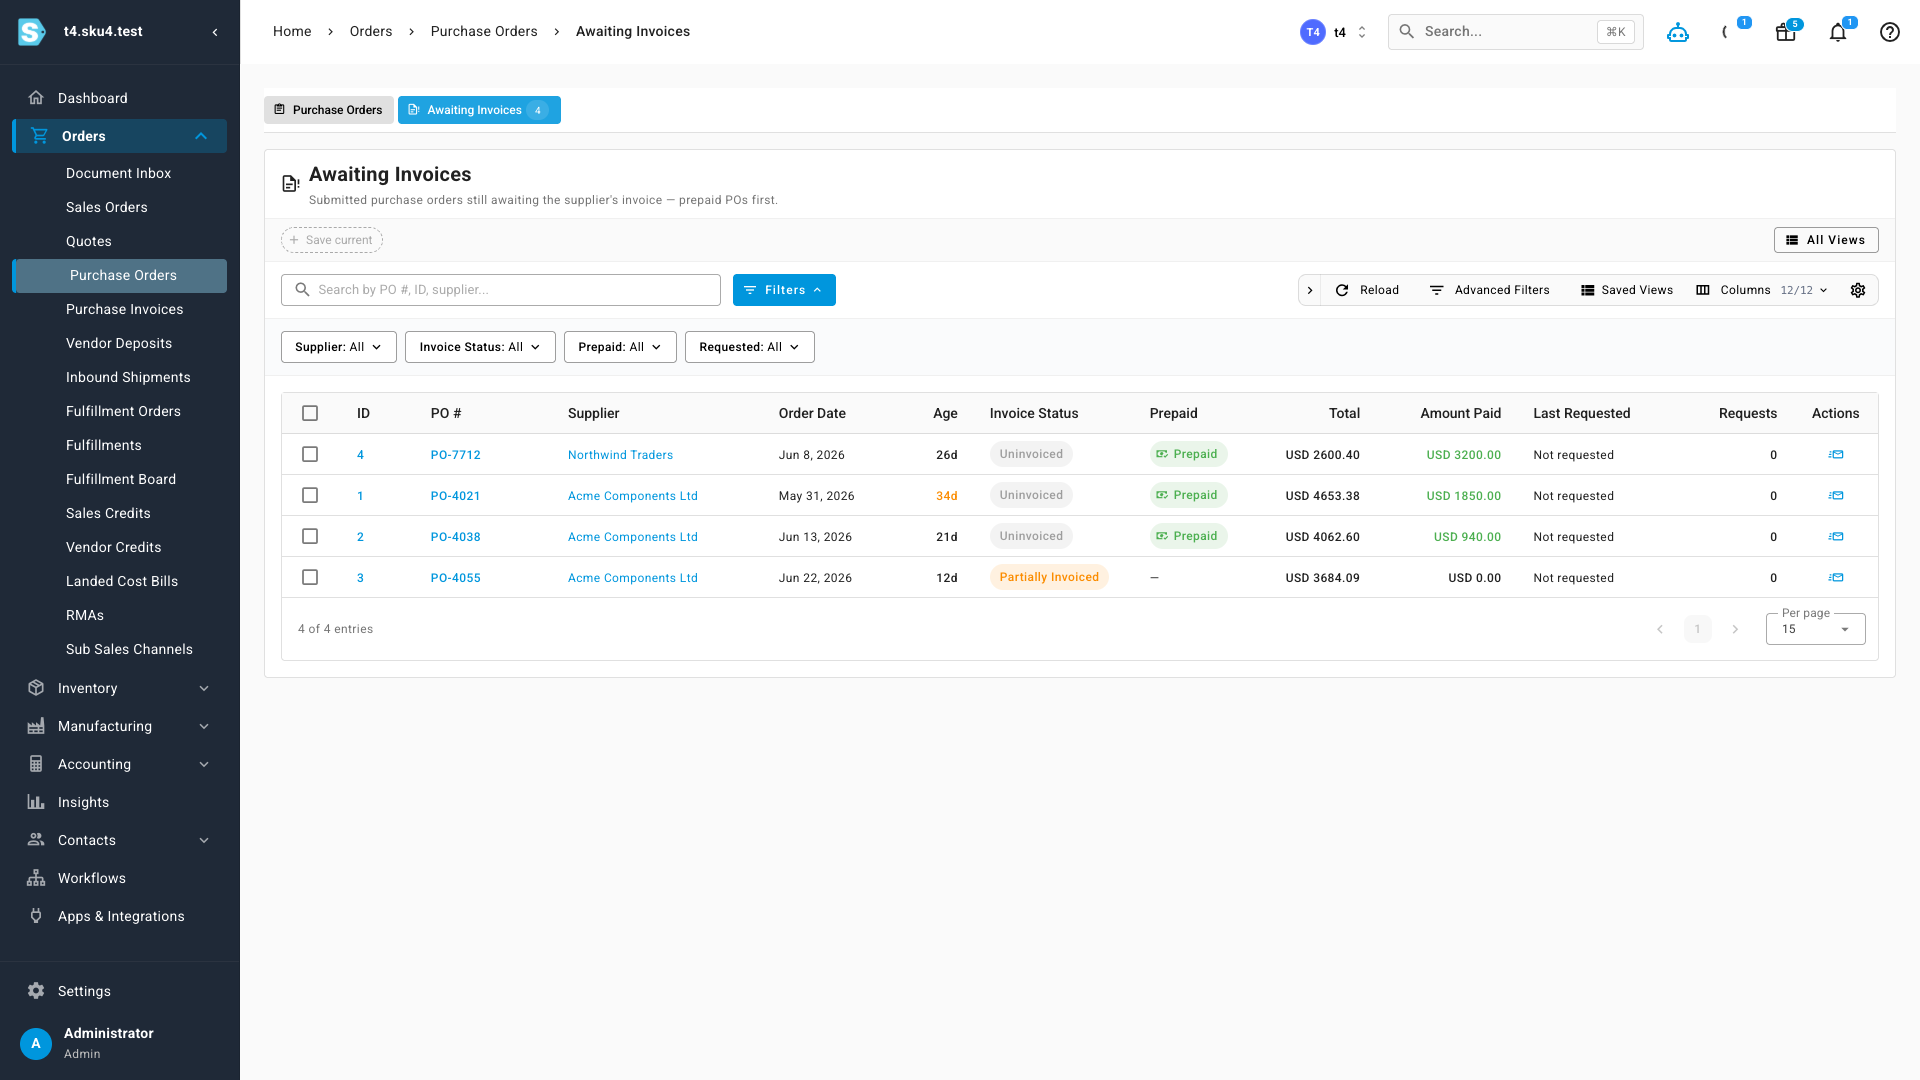Expand the Accounting sidebar section
This screenshot has height=1080, width=1920.
coord(204,764)
